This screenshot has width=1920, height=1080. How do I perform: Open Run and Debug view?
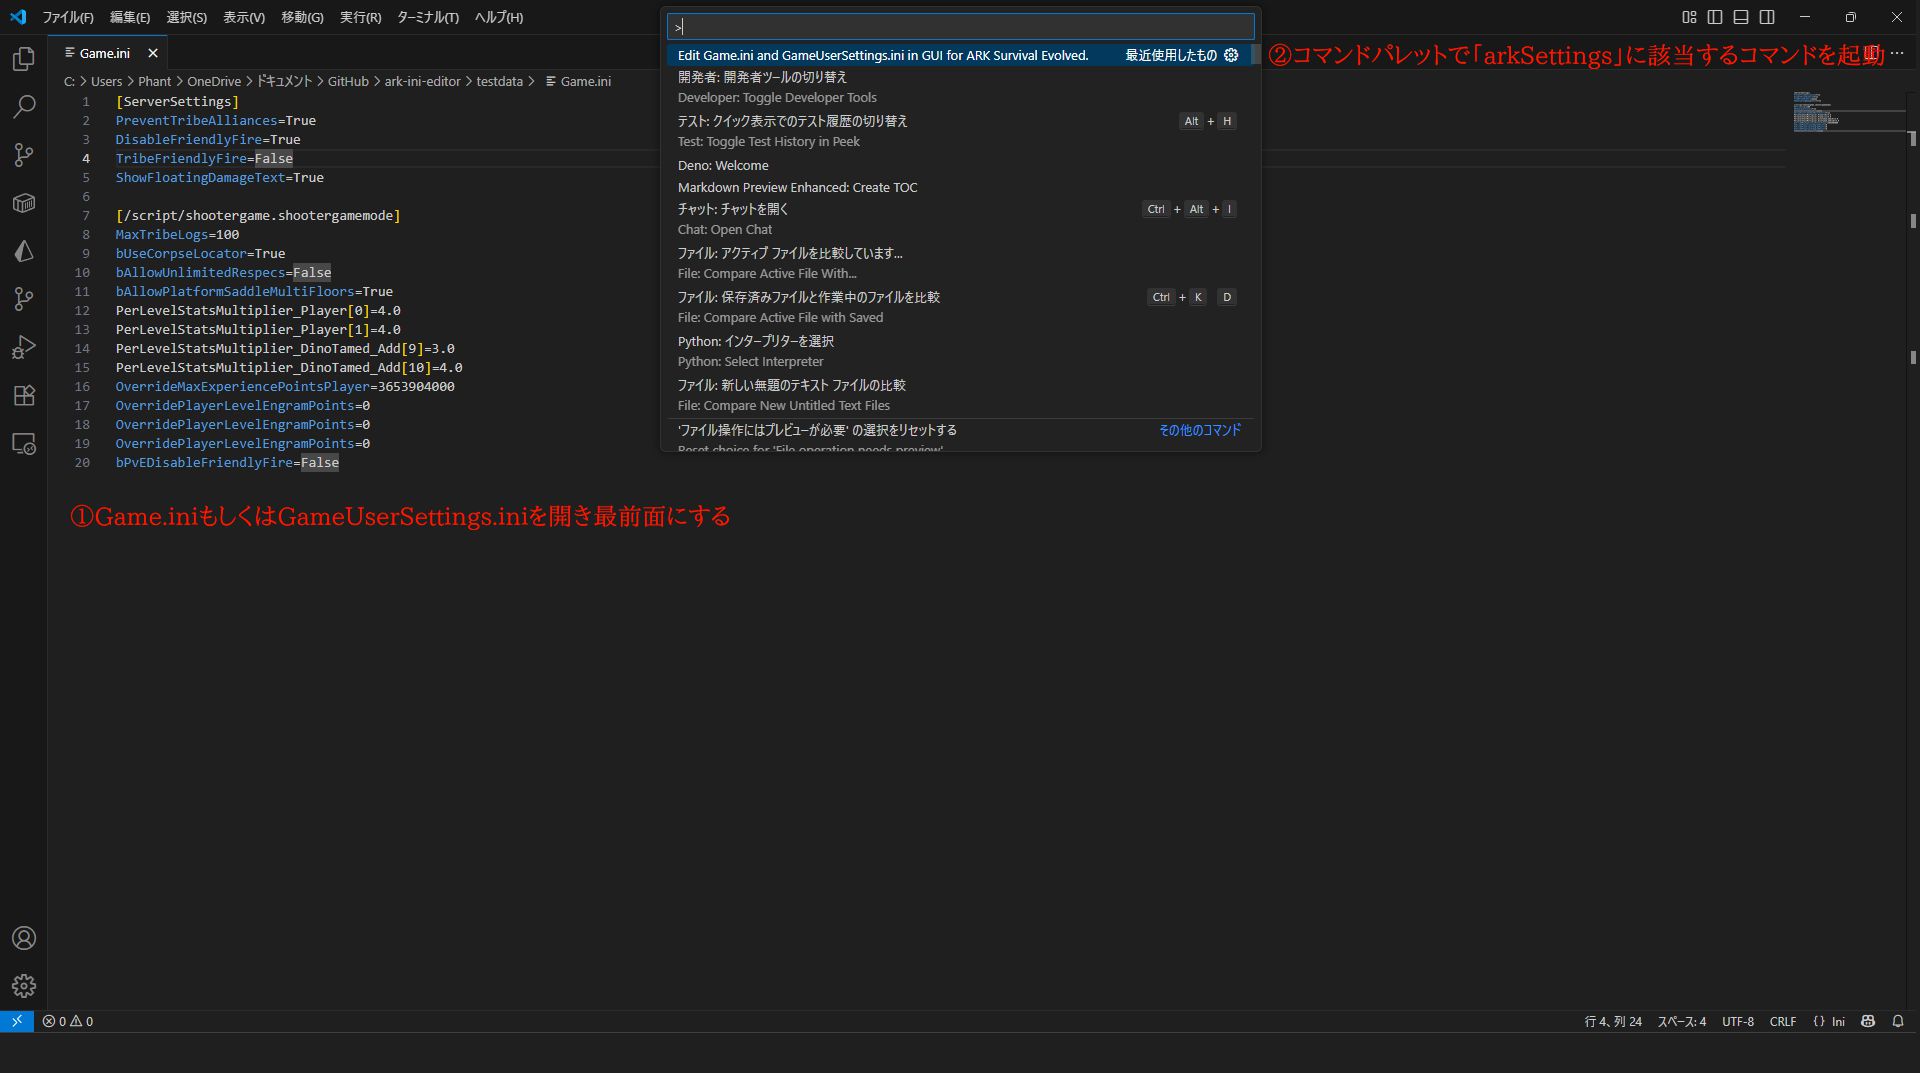coord(24,347)
